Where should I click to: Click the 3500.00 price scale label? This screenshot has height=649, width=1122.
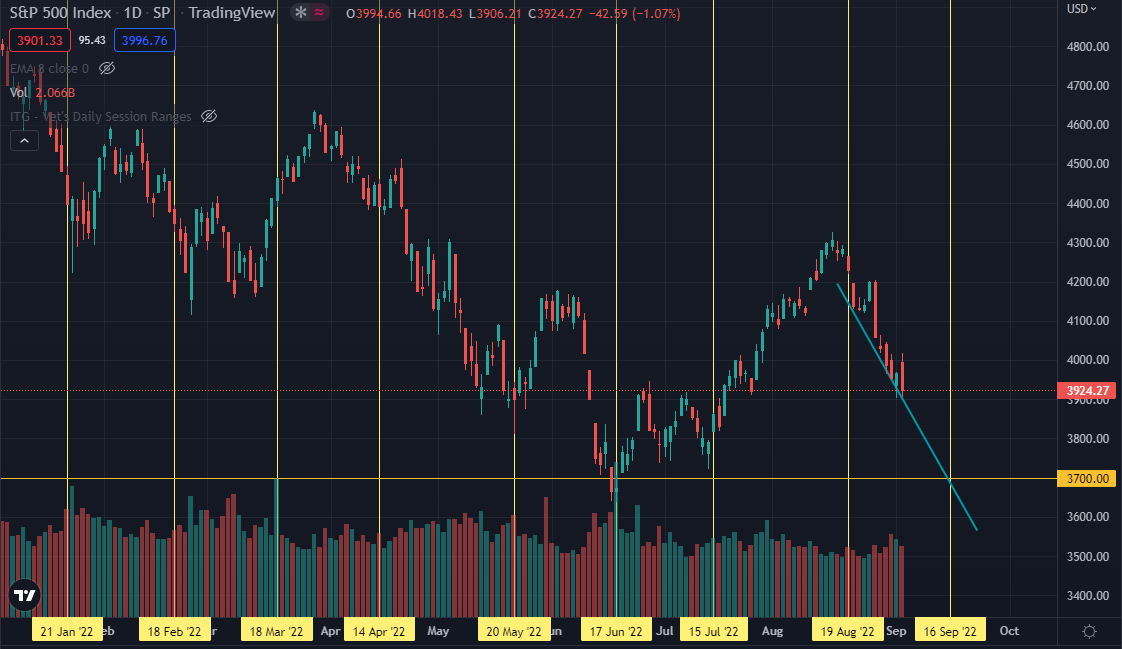pos(1088,556)
